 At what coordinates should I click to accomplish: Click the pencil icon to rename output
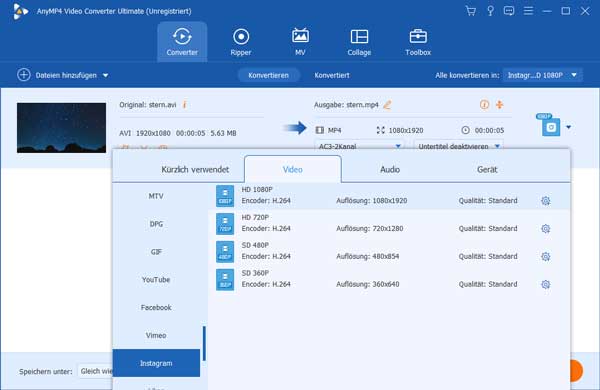pos(387,104)
